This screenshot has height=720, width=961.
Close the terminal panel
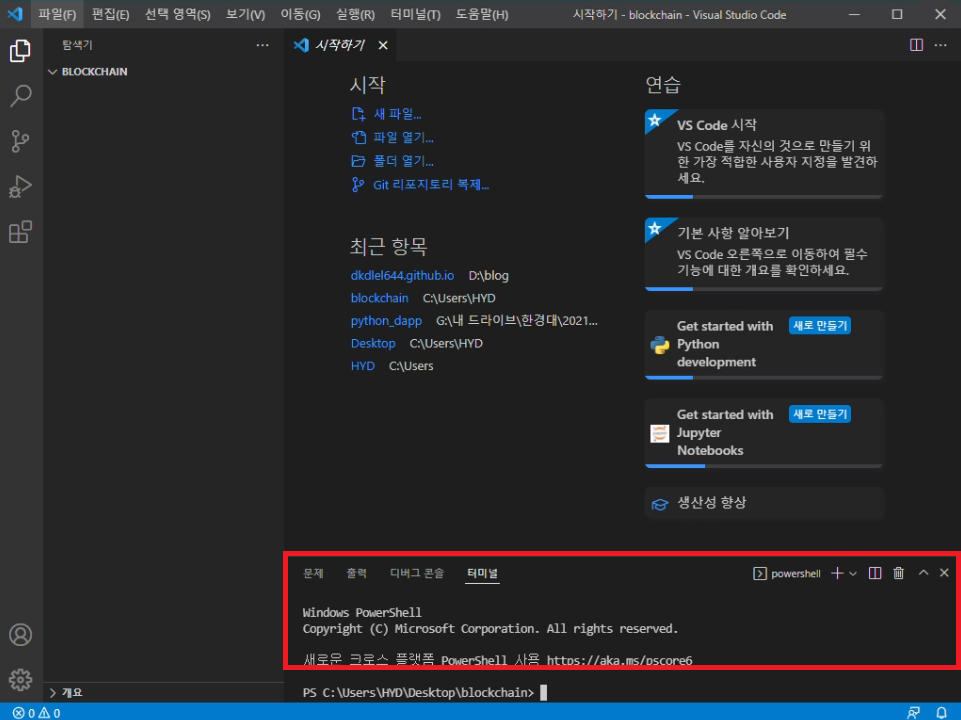(x=944, y=573)
